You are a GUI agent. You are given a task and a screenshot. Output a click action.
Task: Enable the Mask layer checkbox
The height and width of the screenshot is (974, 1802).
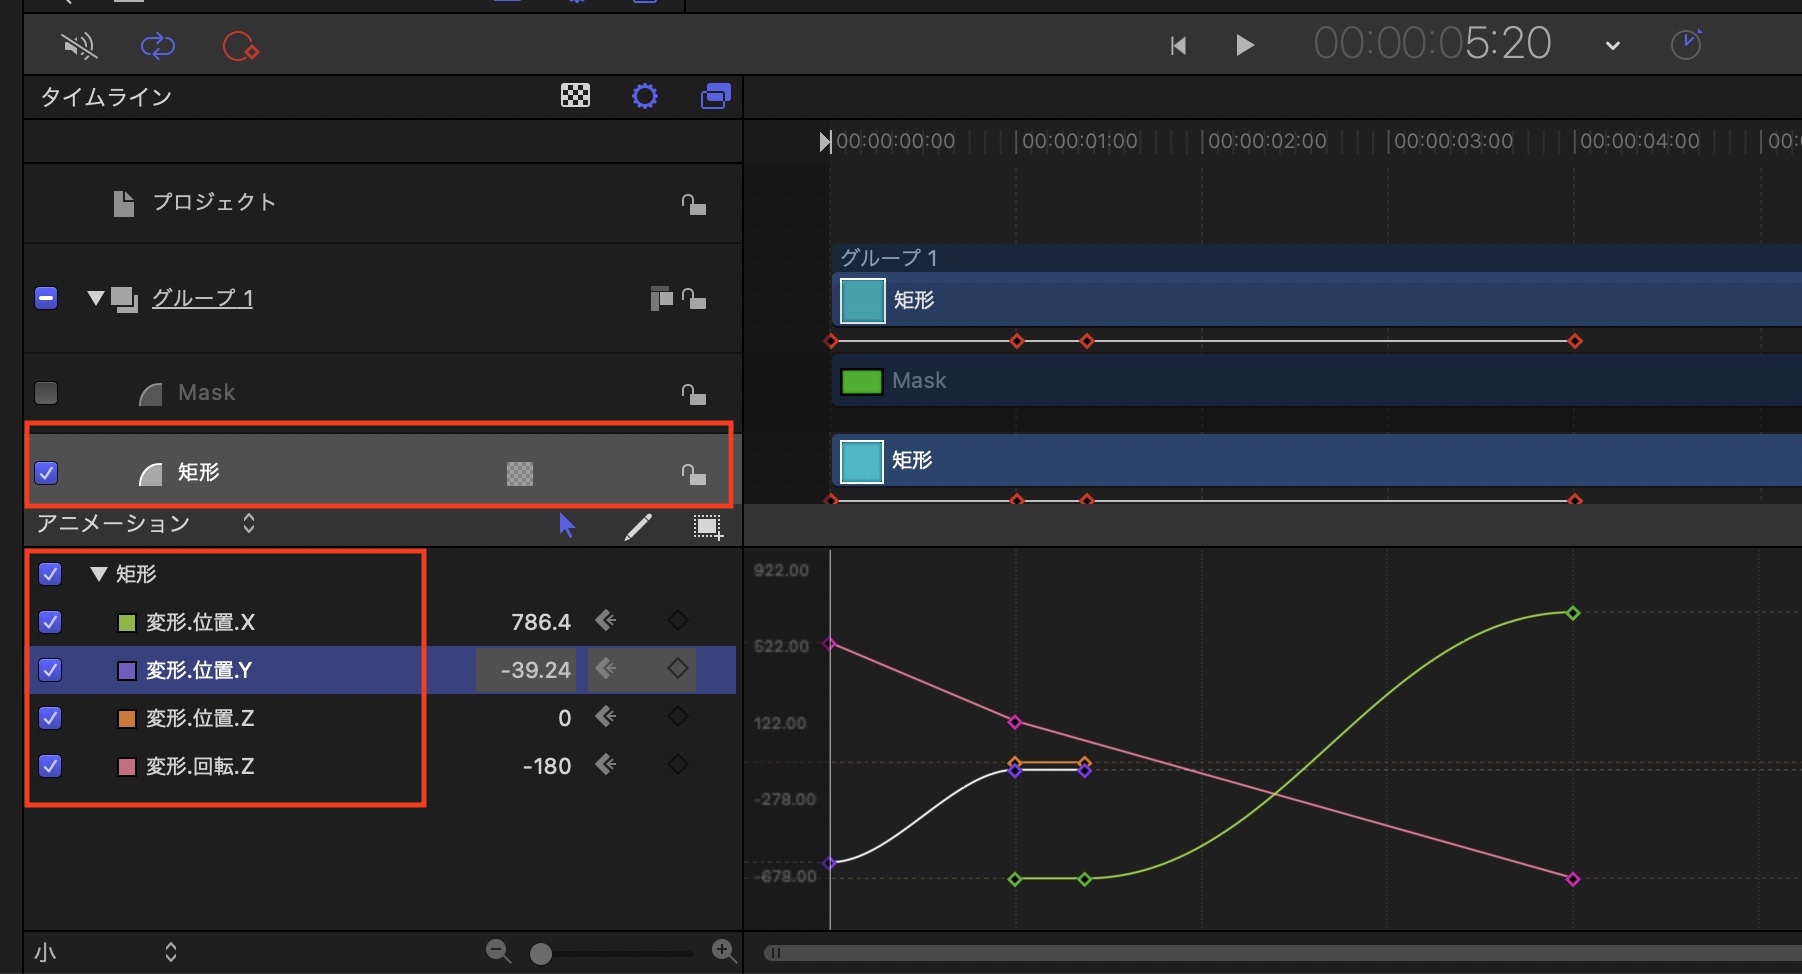pyautogui.click(x=46, y=393)
